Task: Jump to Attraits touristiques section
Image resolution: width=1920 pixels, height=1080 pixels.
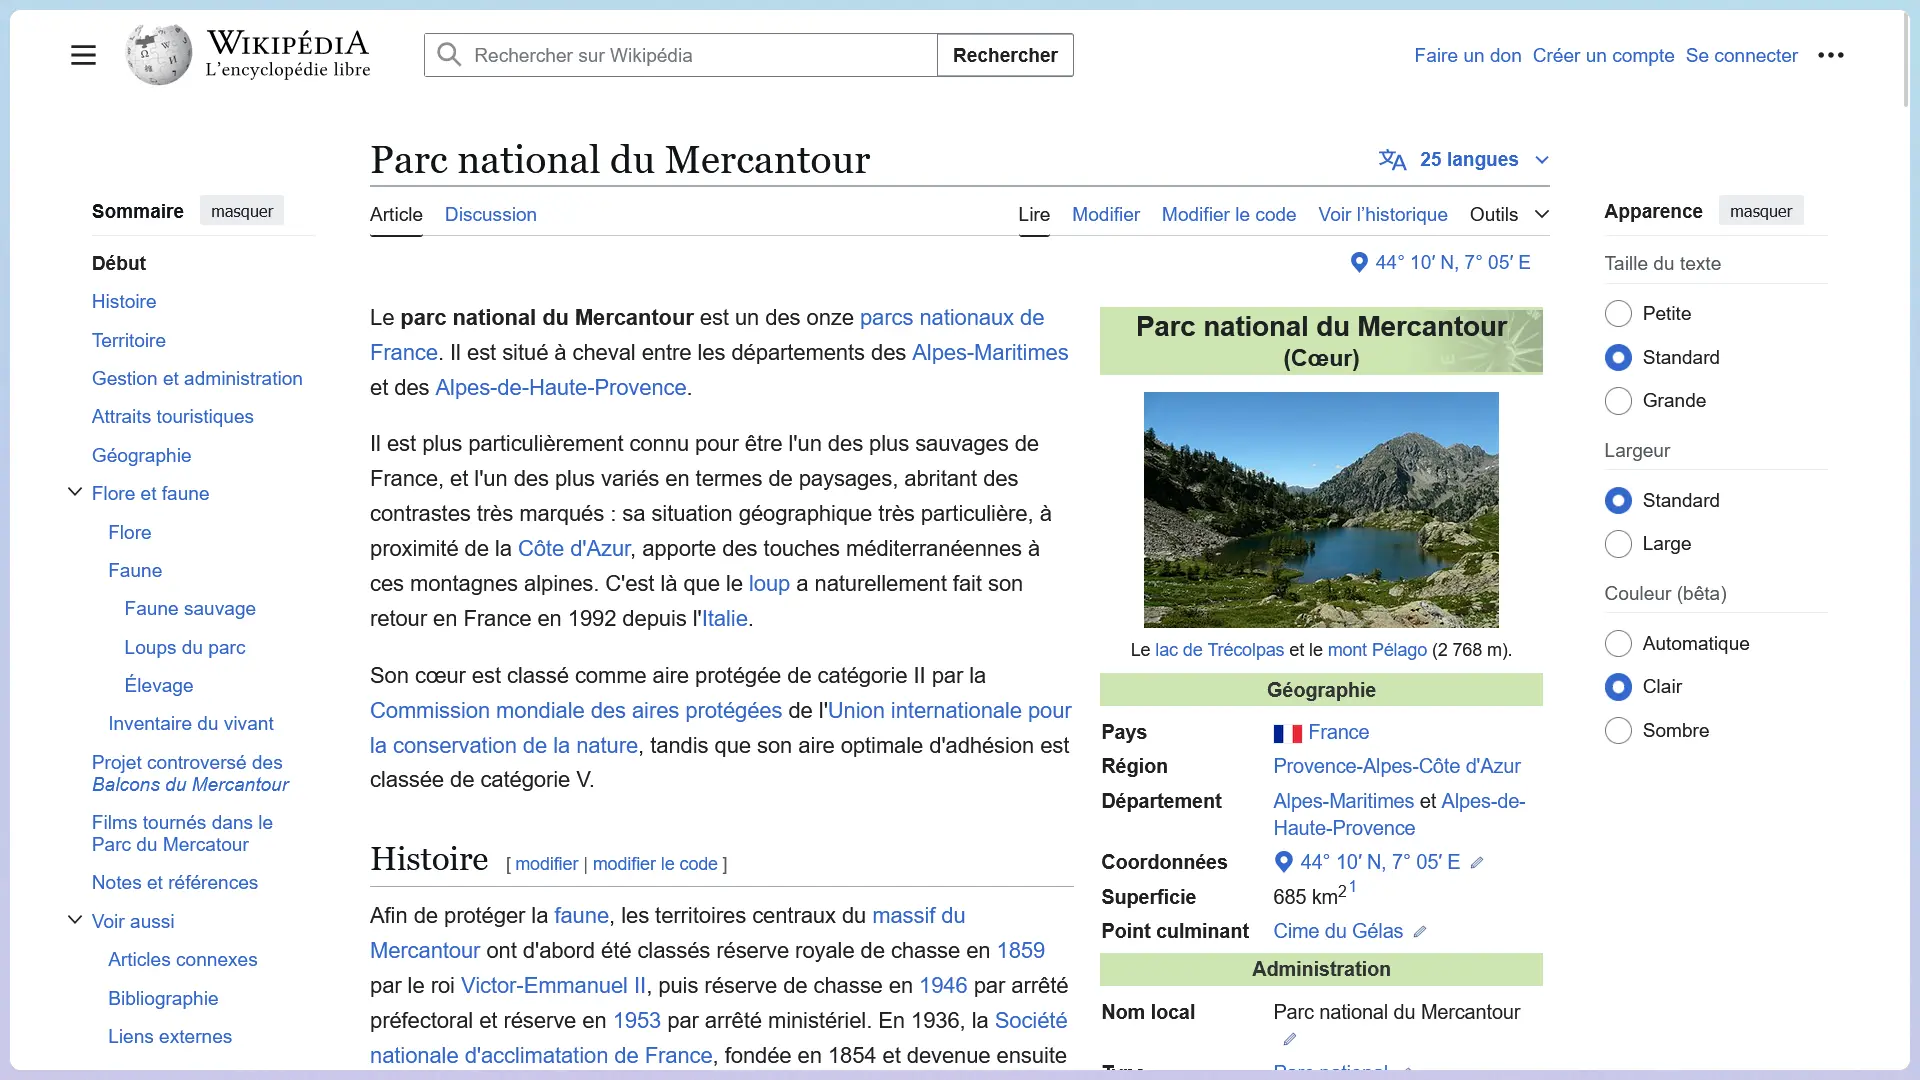Action: click(173, 416)
